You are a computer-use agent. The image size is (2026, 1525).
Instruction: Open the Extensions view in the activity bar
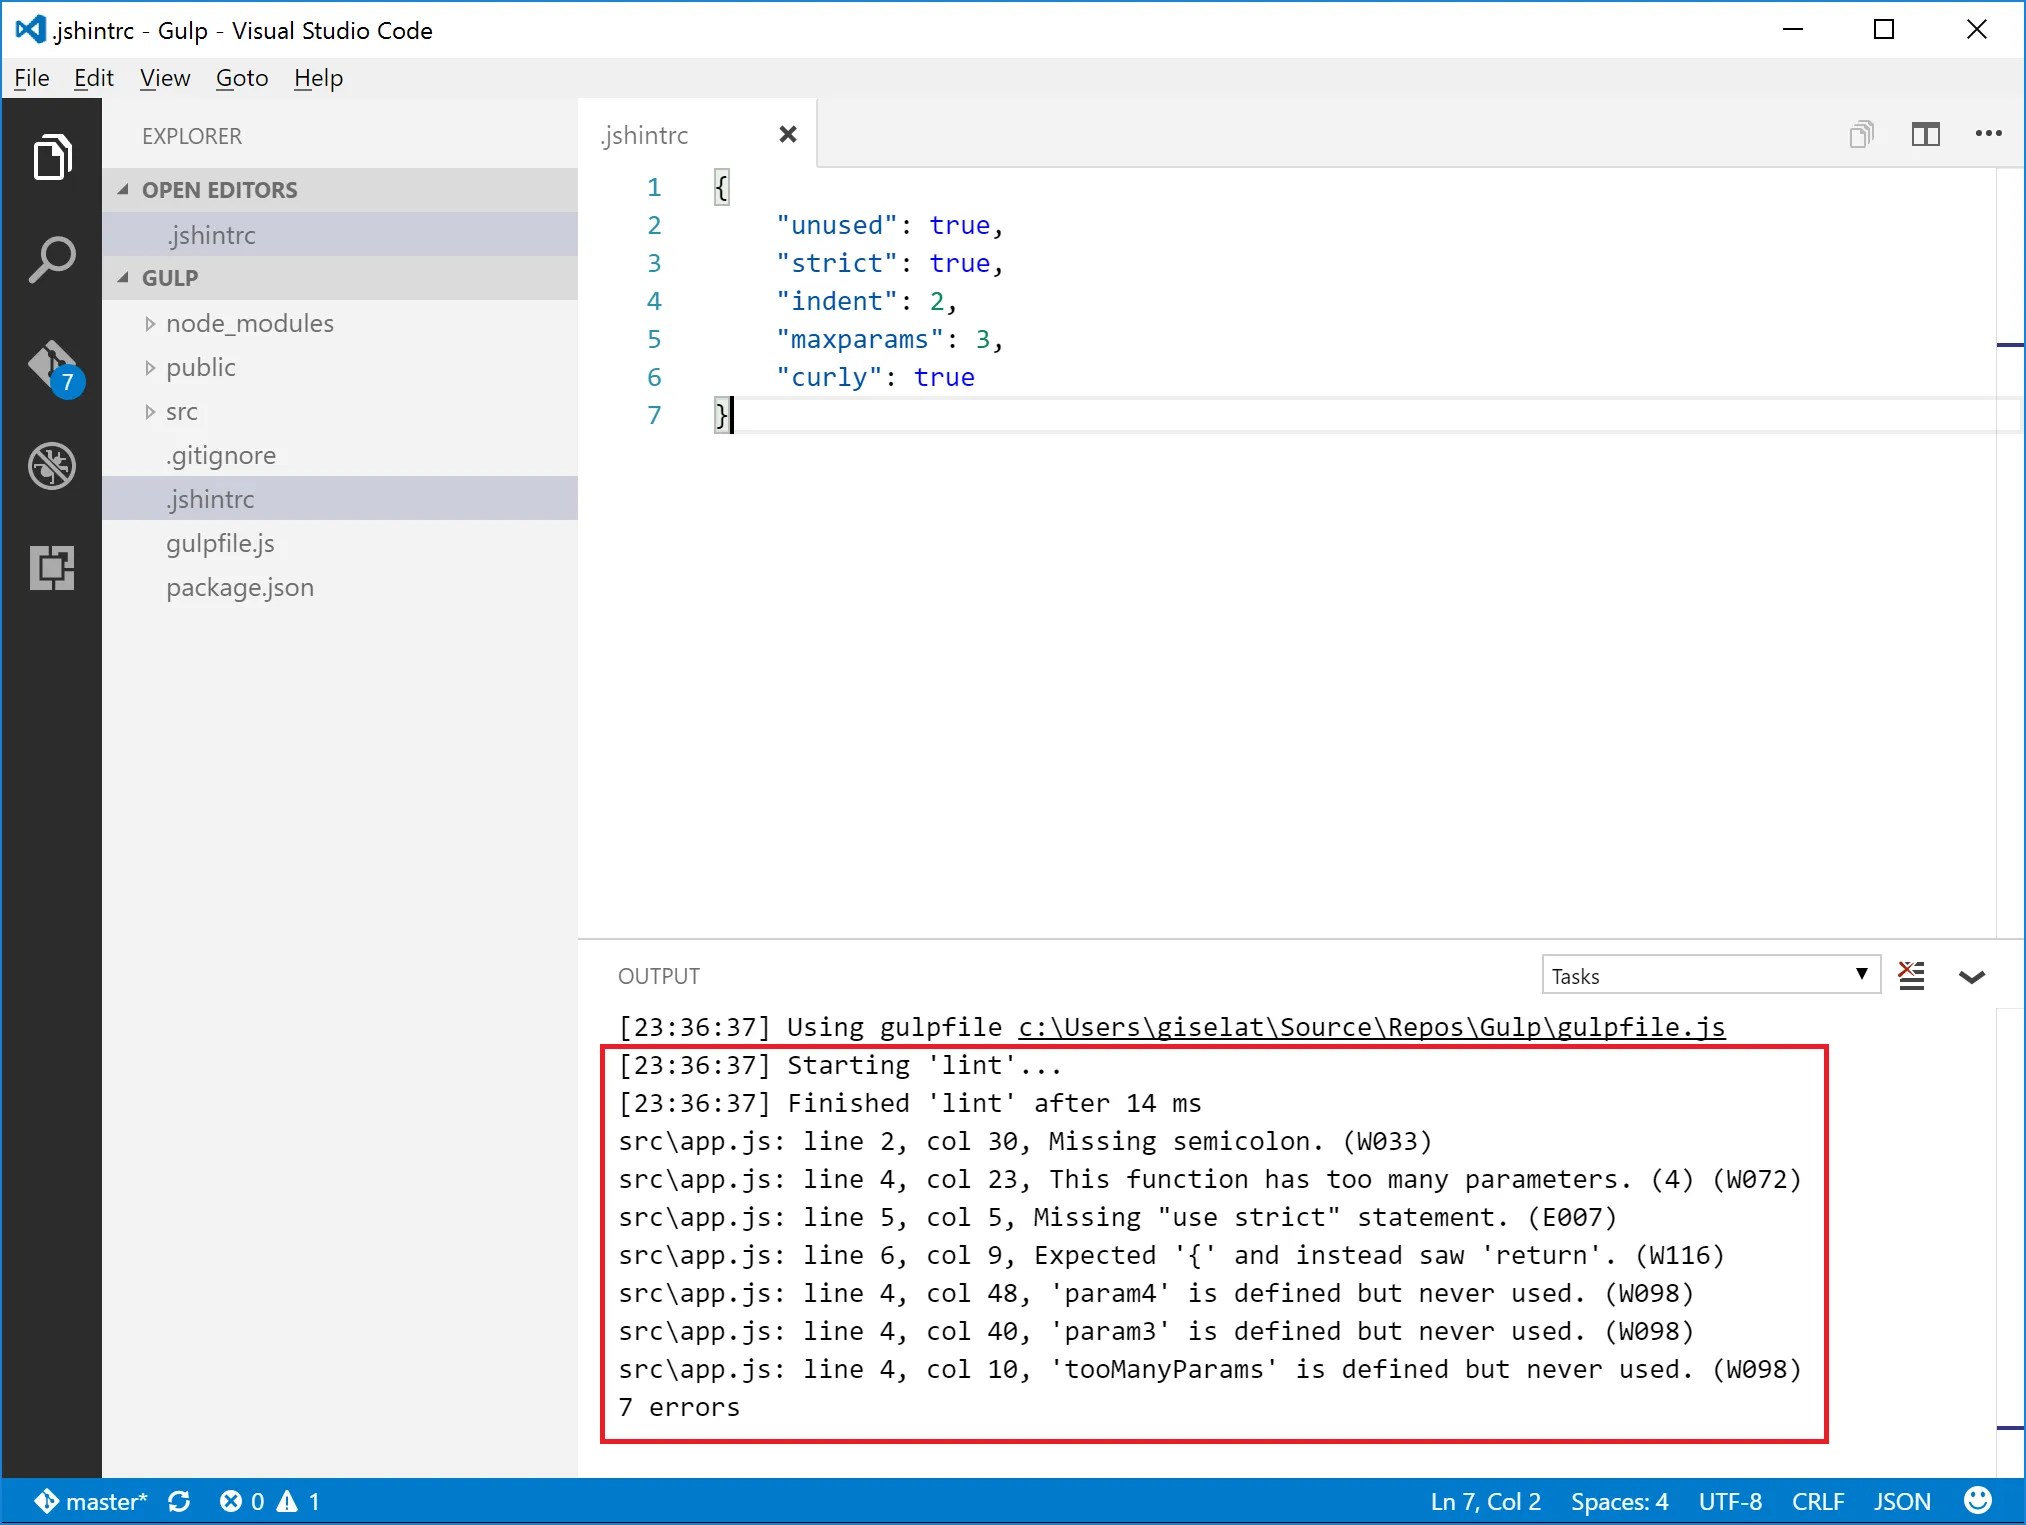click(x=52, y=568)
